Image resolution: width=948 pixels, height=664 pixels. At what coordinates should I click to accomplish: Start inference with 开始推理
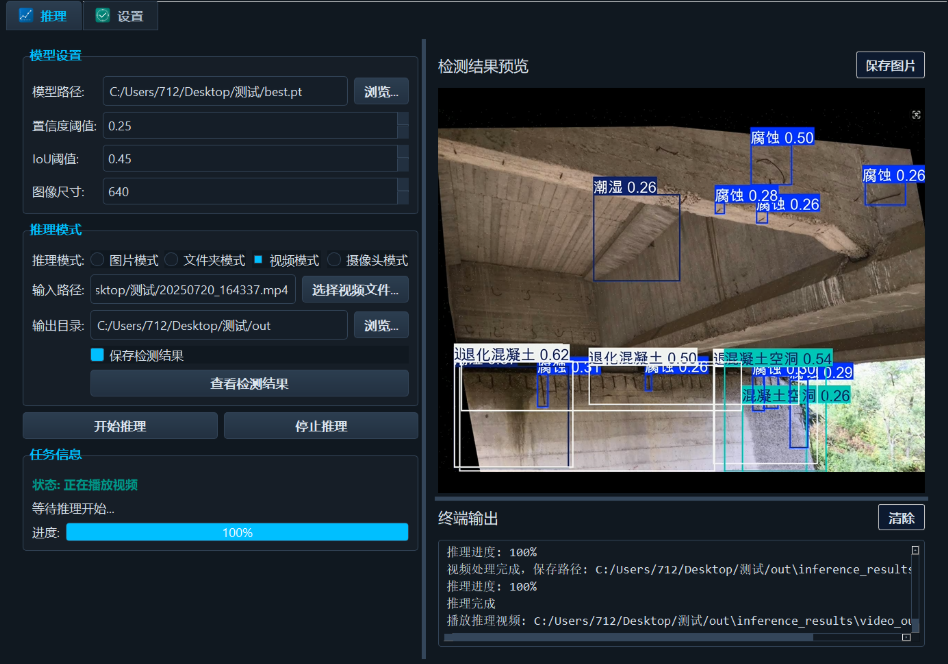[119, 425]
